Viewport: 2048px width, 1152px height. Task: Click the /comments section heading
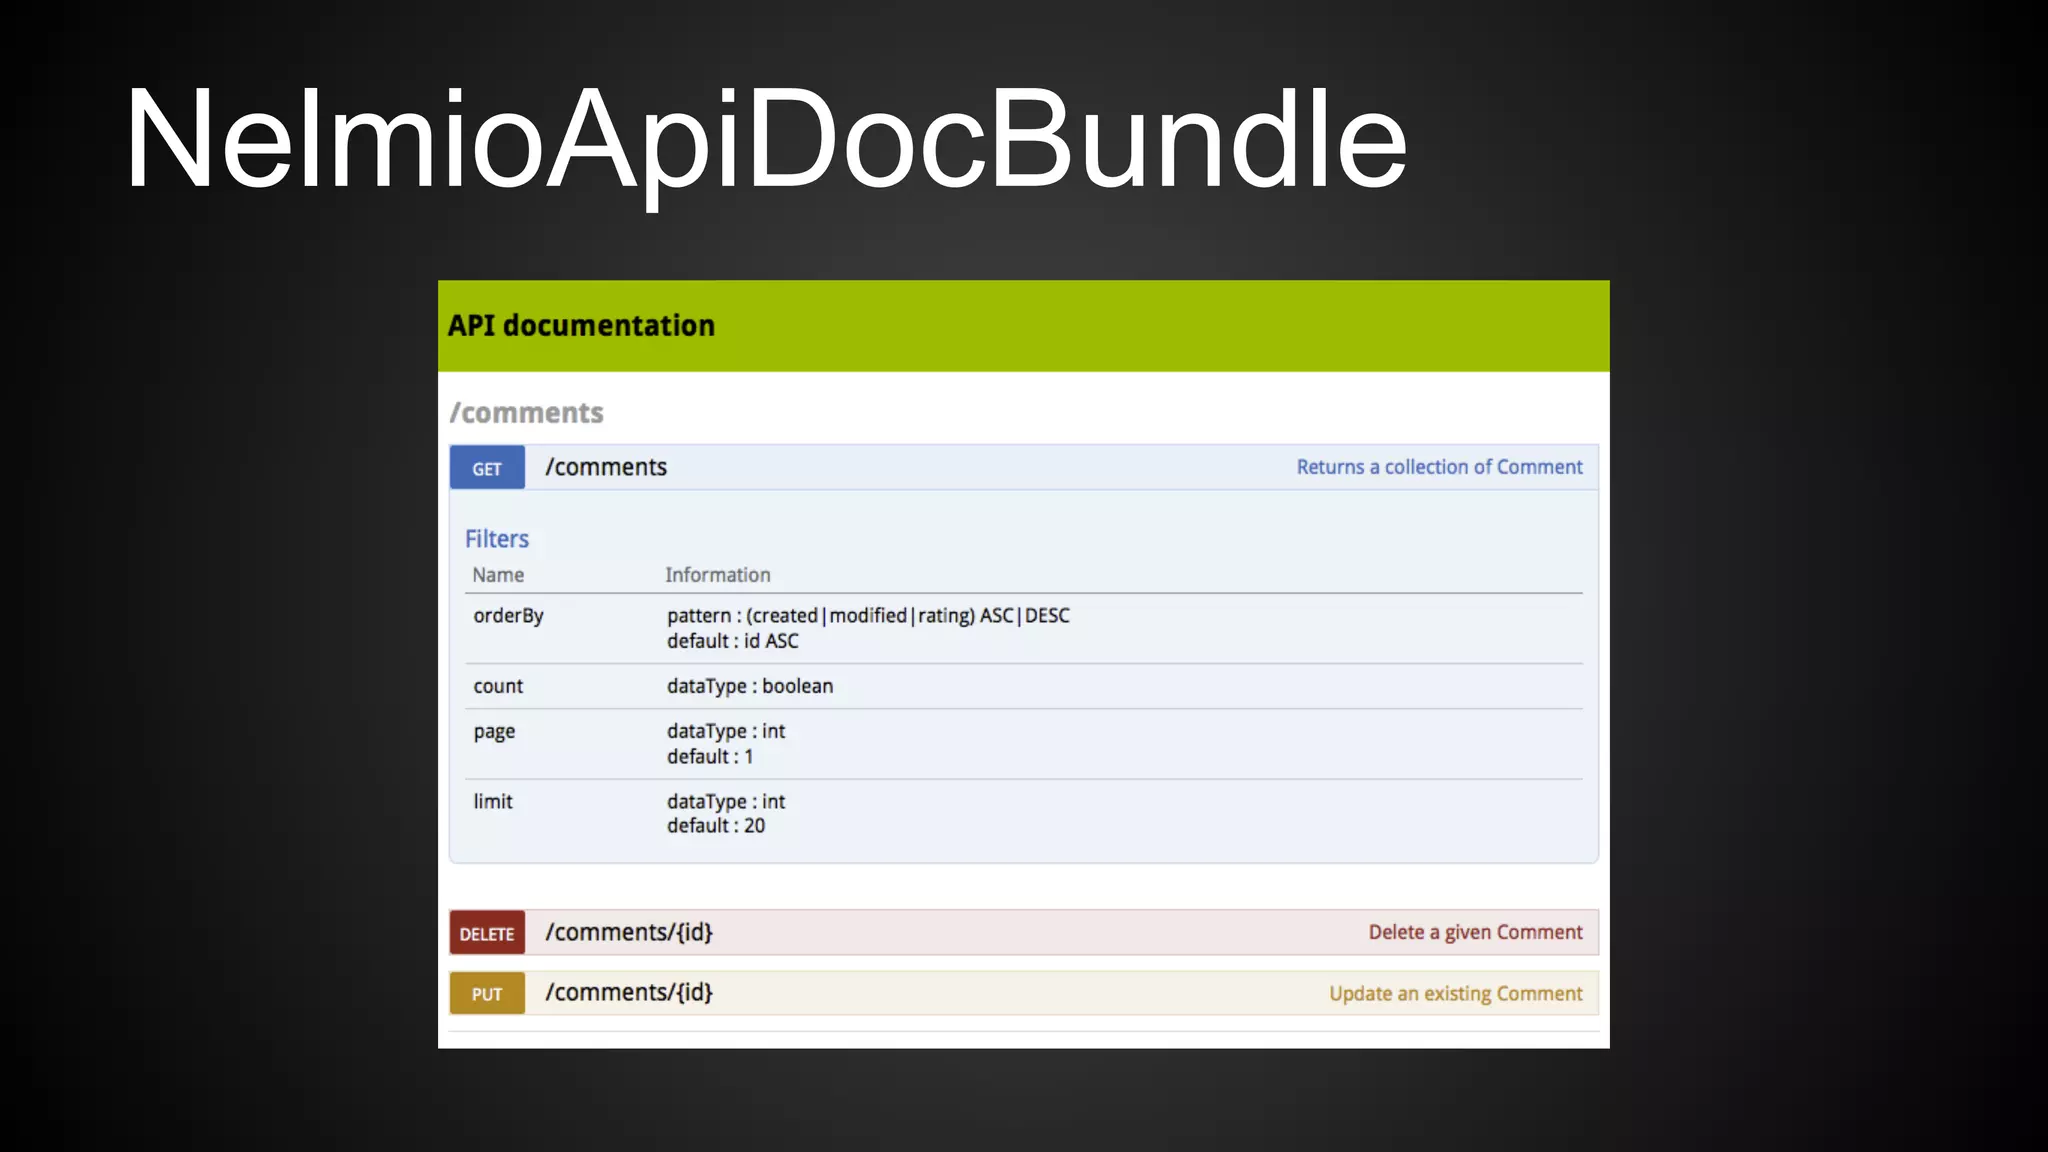526,413
